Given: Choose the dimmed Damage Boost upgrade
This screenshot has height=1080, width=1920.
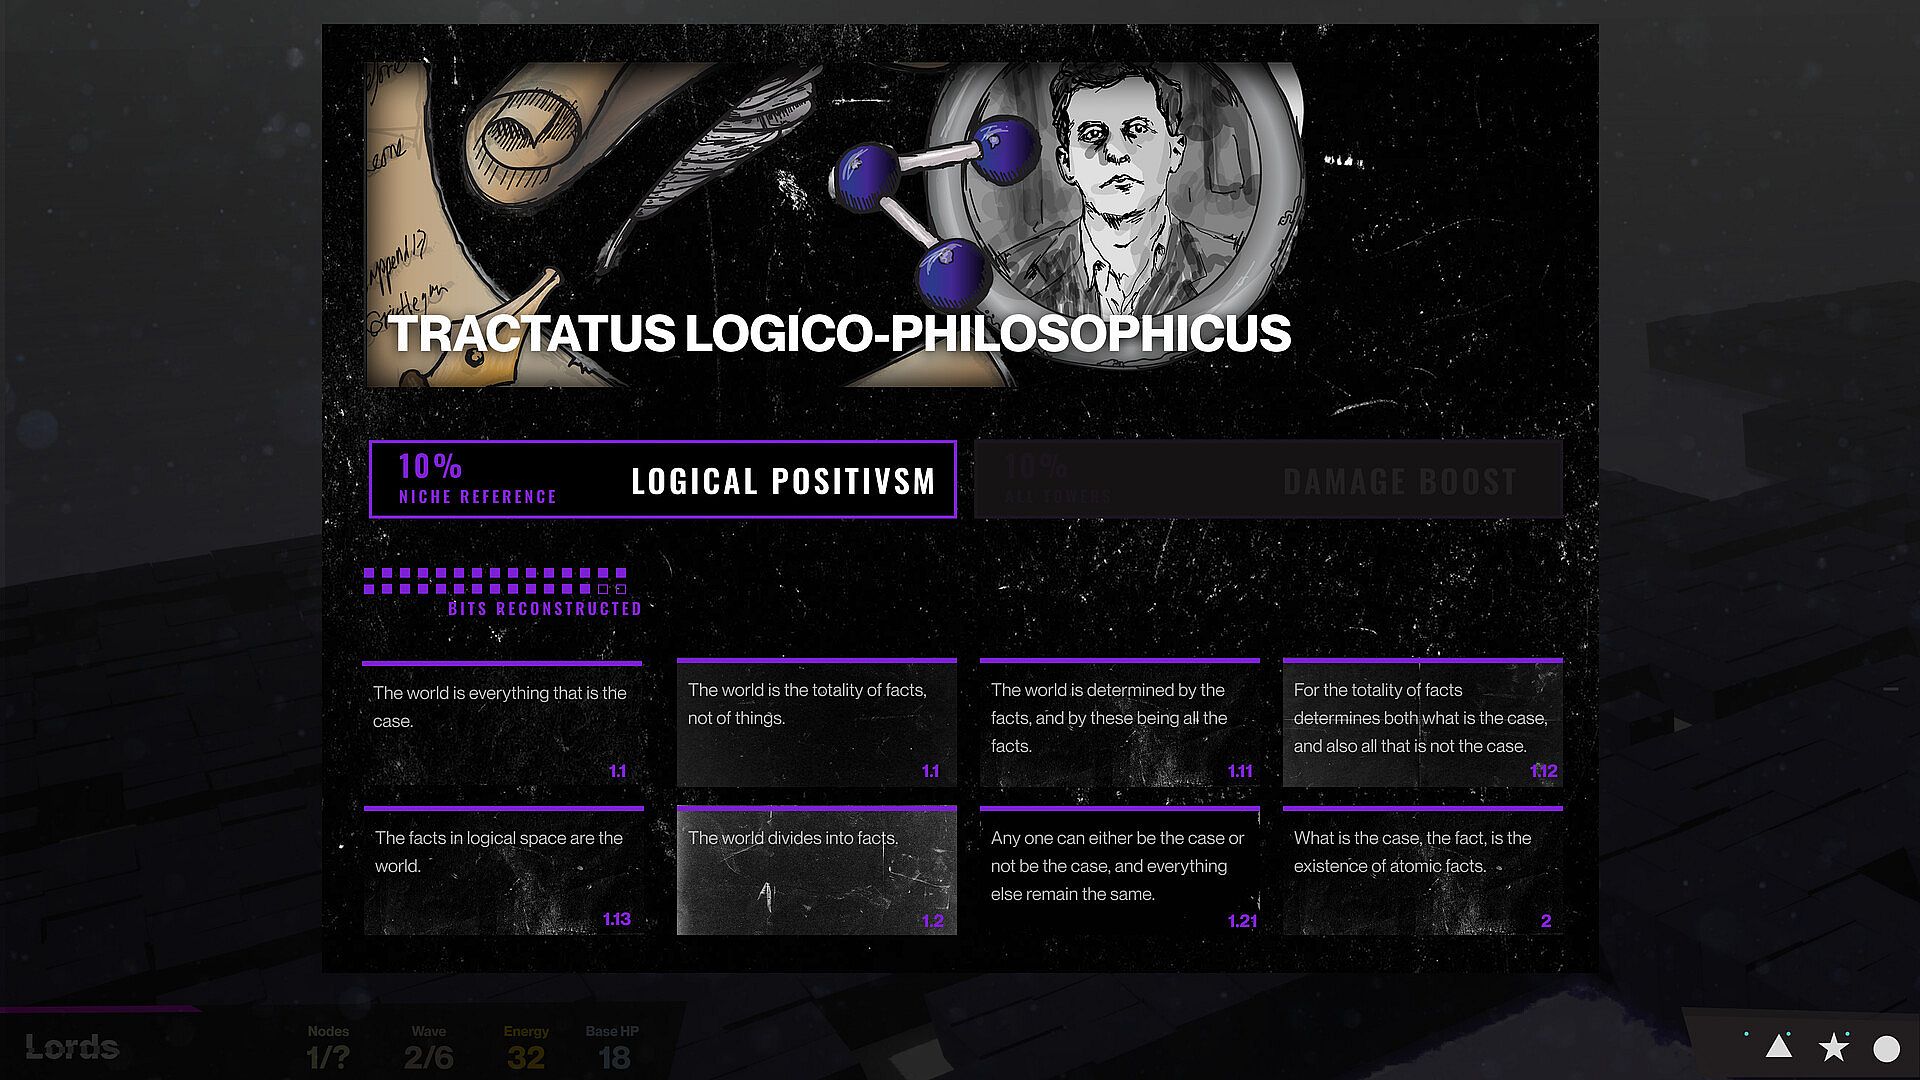Looking at the screenshot, I should coord(1268,480).
